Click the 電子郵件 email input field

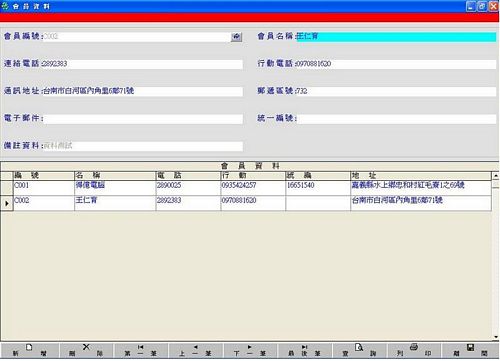pyautogui.click(x=143, y=119)
